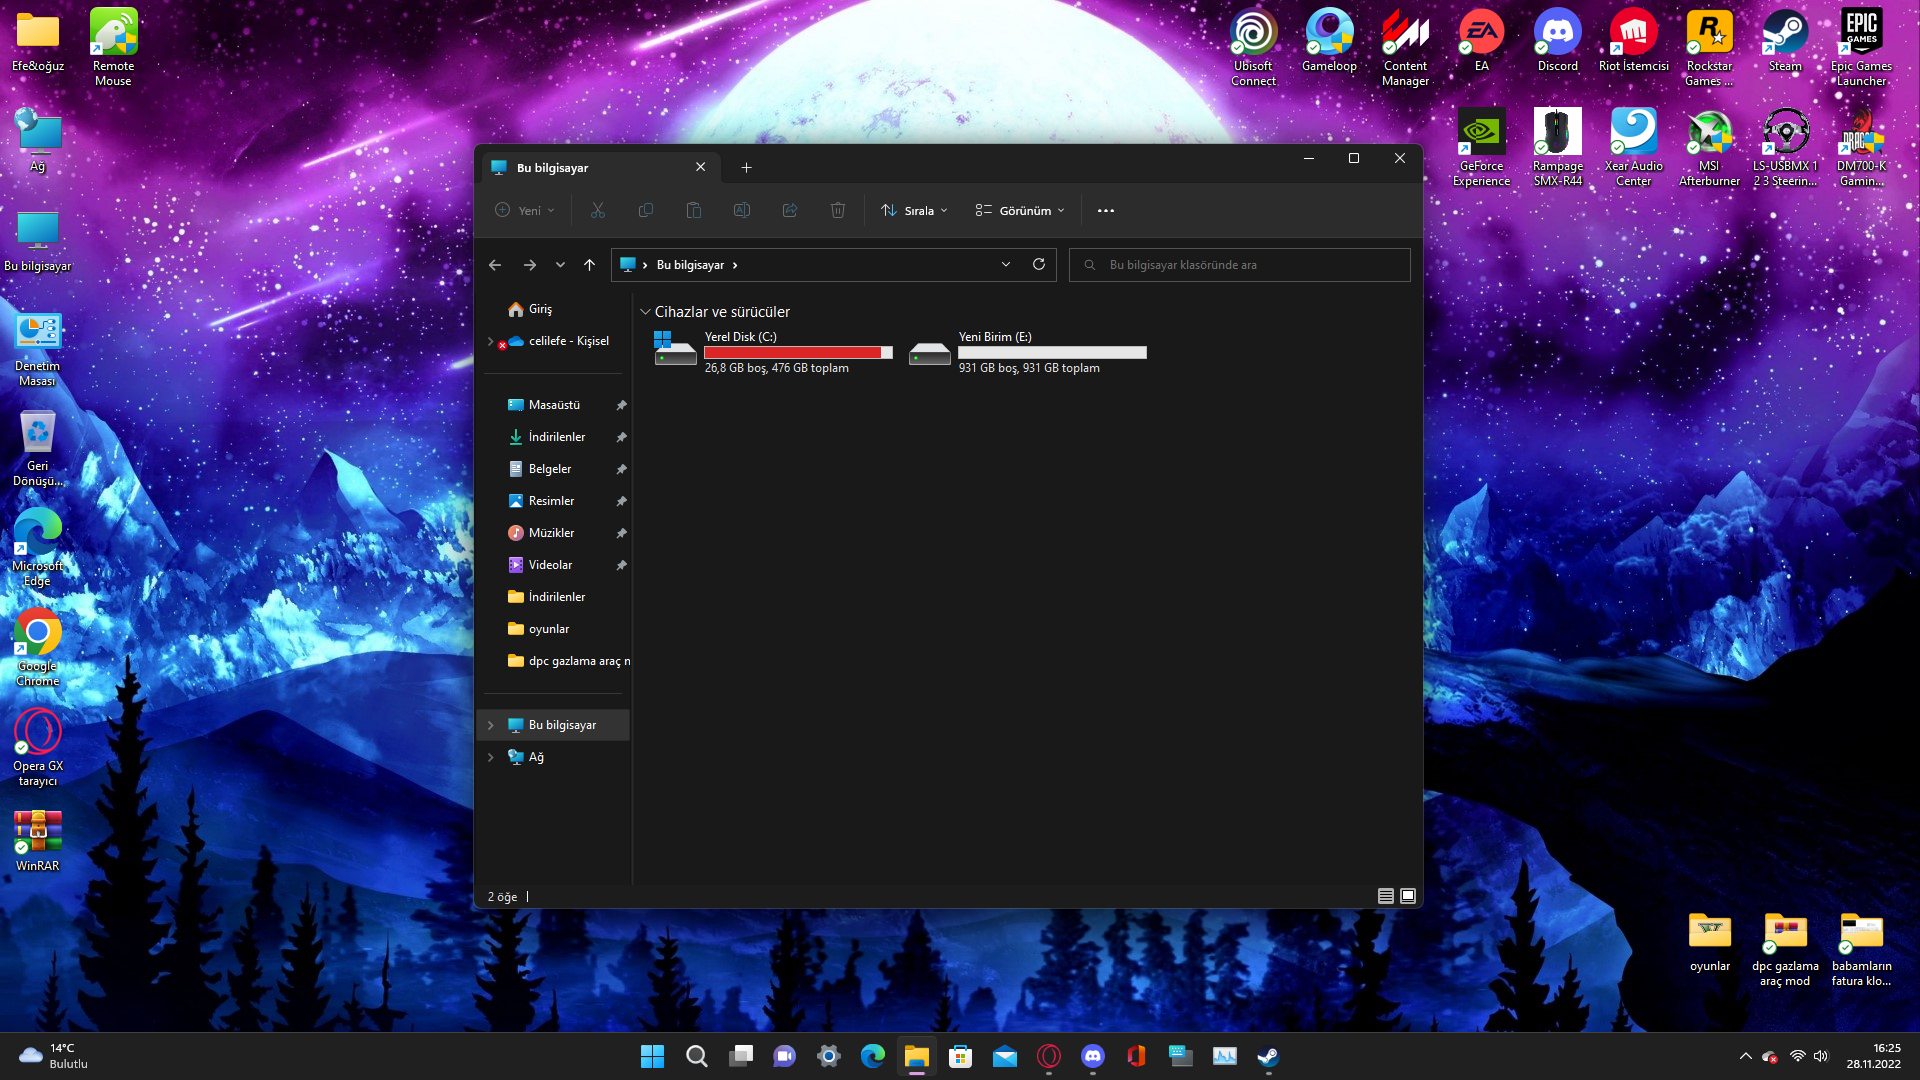Click the Microsoft Store icon on the taskbar

tap(960, 1056)
